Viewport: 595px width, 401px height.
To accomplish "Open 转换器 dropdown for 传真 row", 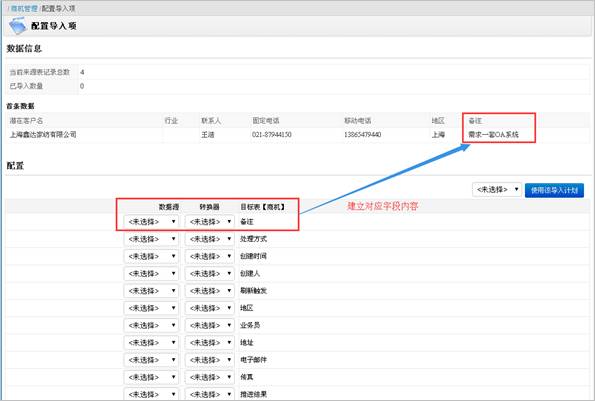I will click(x=210, y=377).
